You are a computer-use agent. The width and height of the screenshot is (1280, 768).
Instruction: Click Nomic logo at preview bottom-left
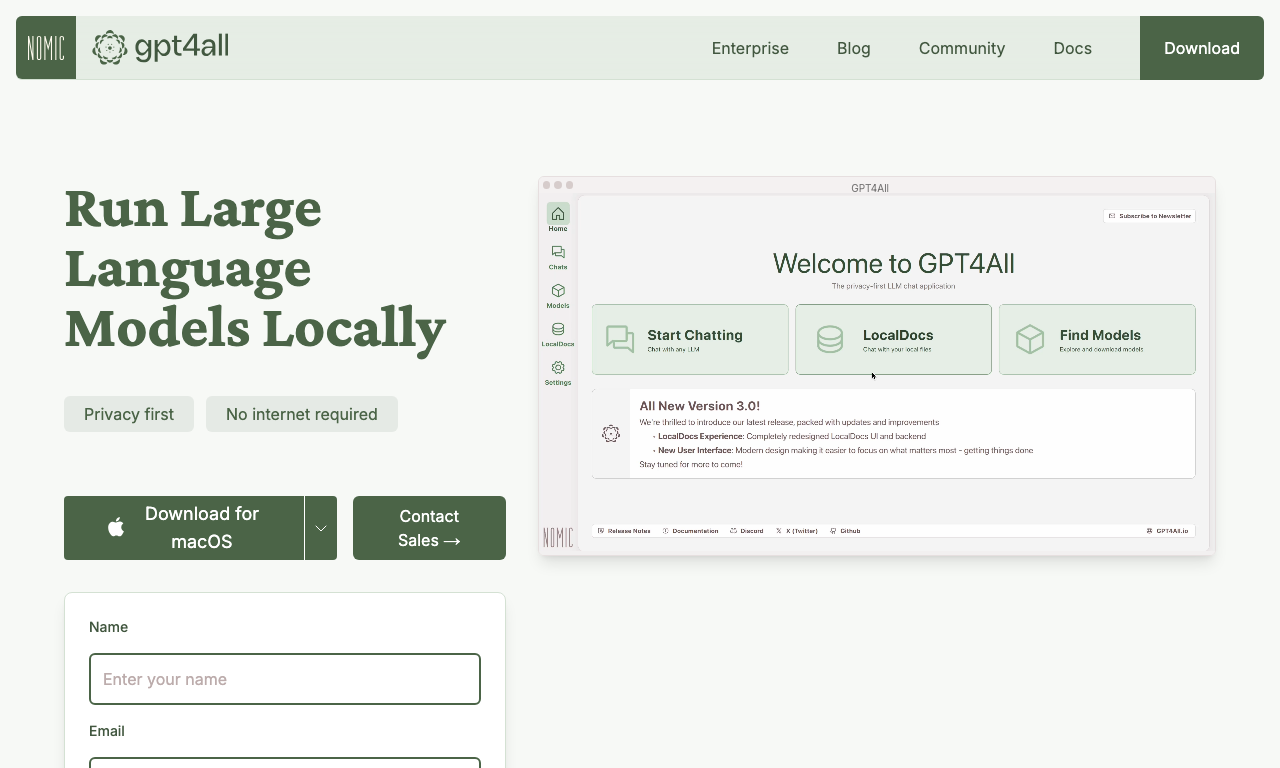[558, 537]
